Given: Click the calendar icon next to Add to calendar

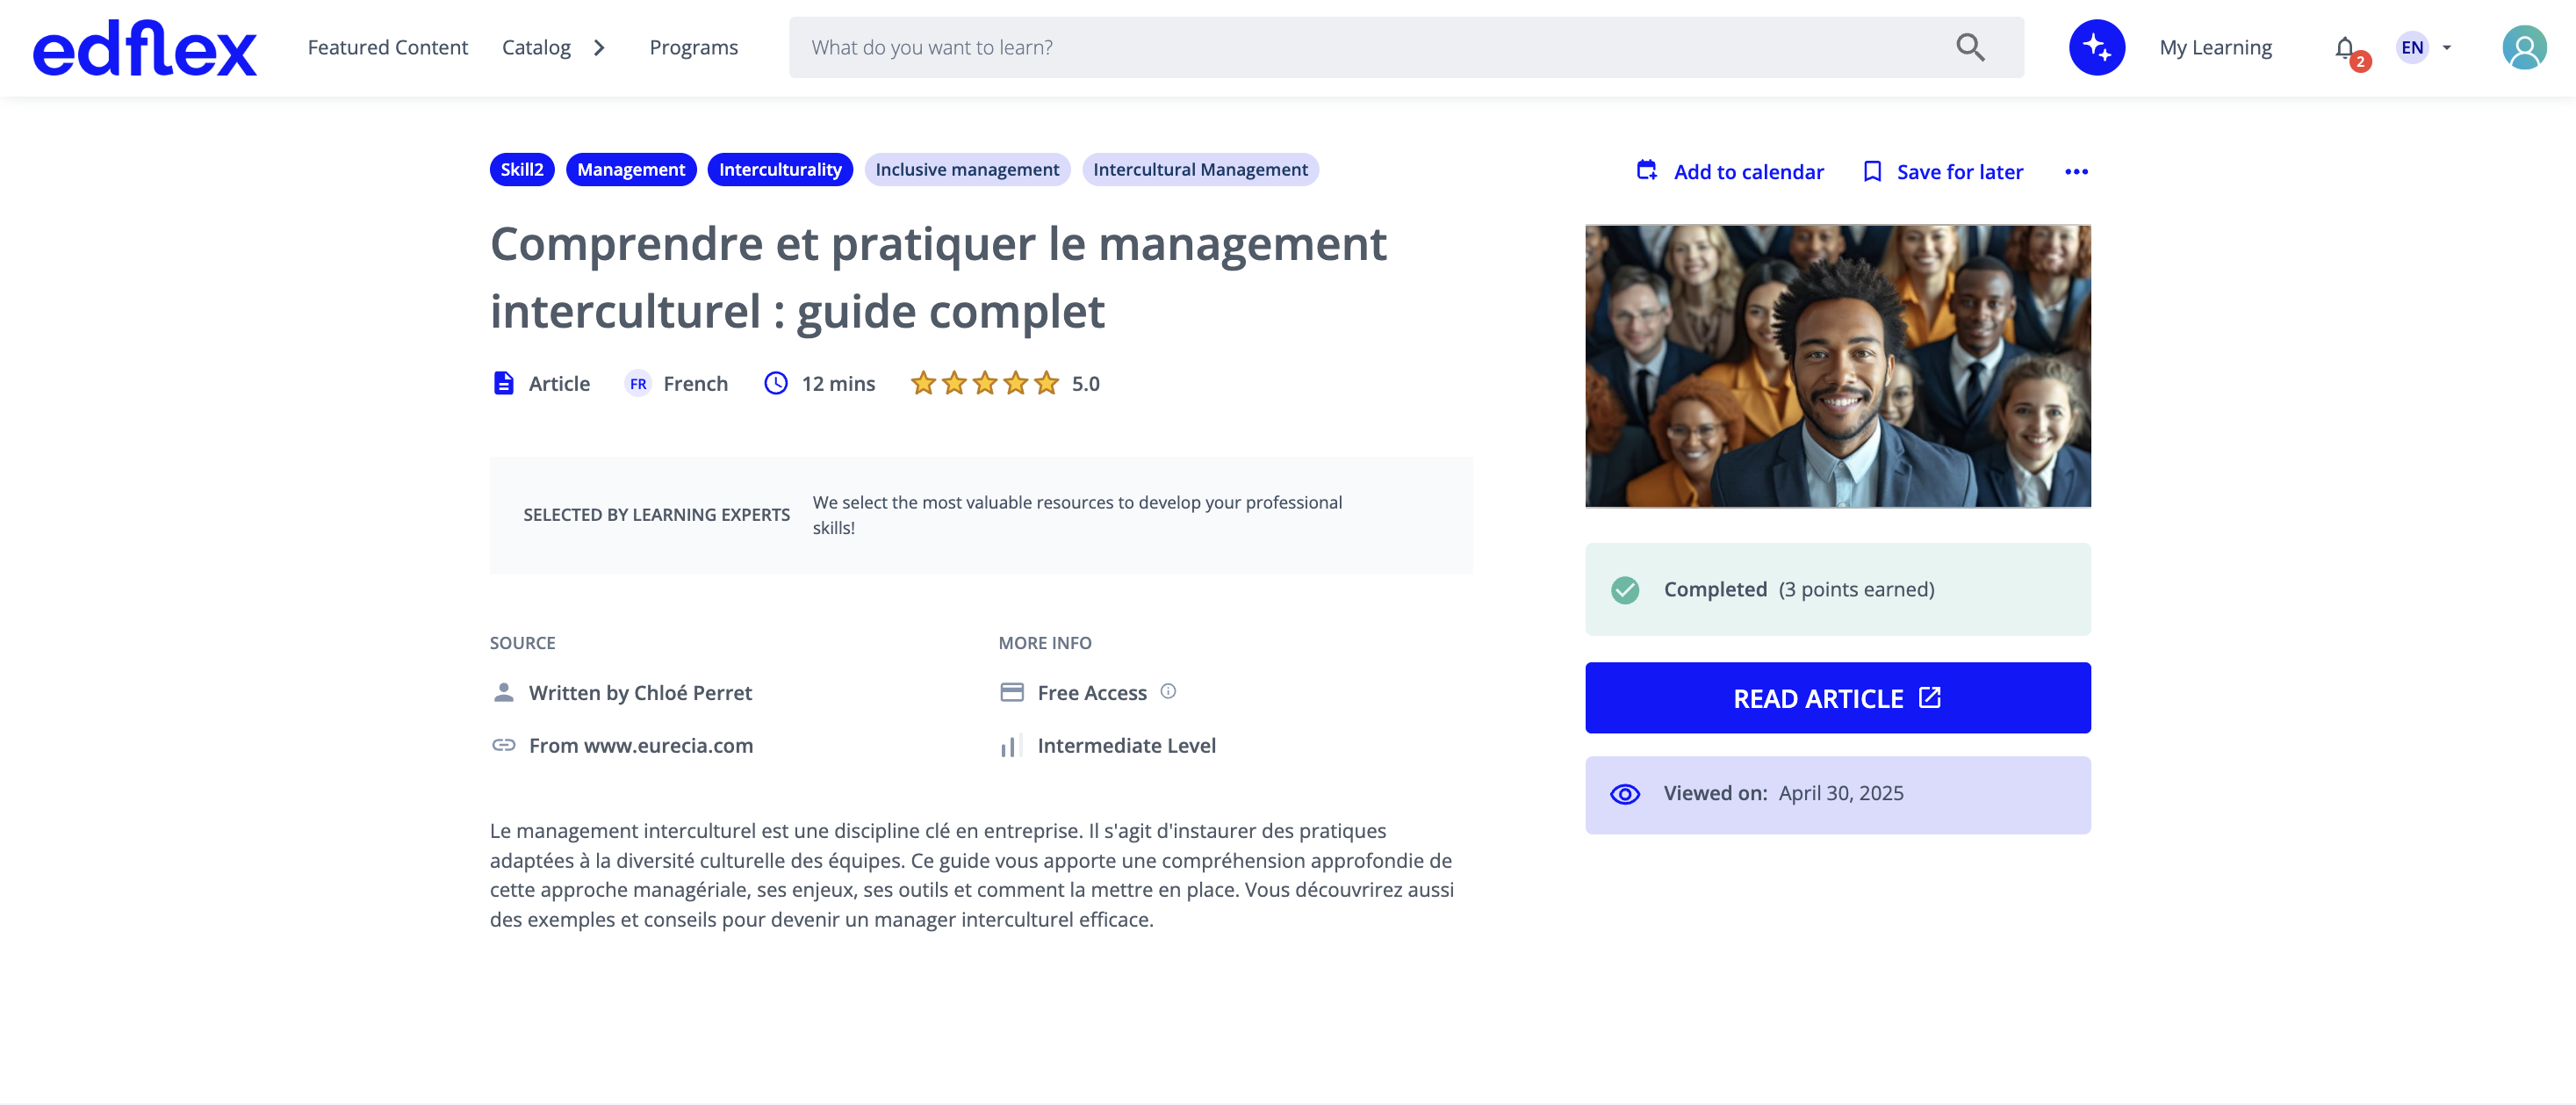Looking at the screenshot, I should click(x=1646, y=171).
